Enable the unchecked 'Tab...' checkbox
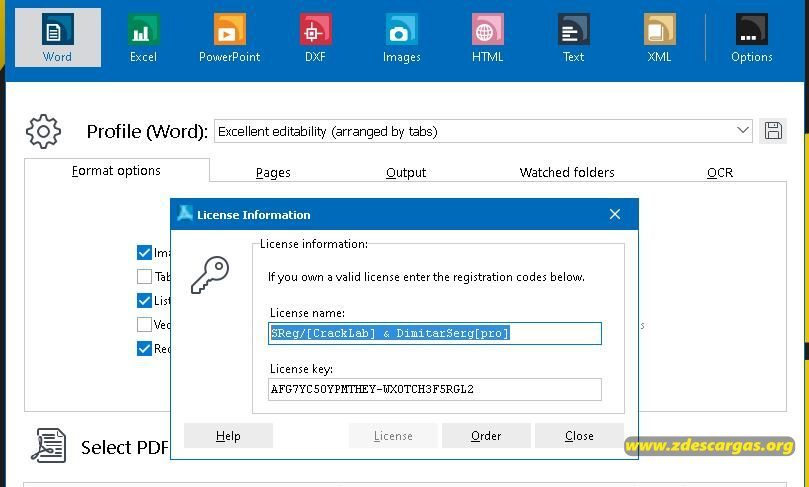Image resolution: width=809 pixels, height=487 pixels. pos(144,277)
